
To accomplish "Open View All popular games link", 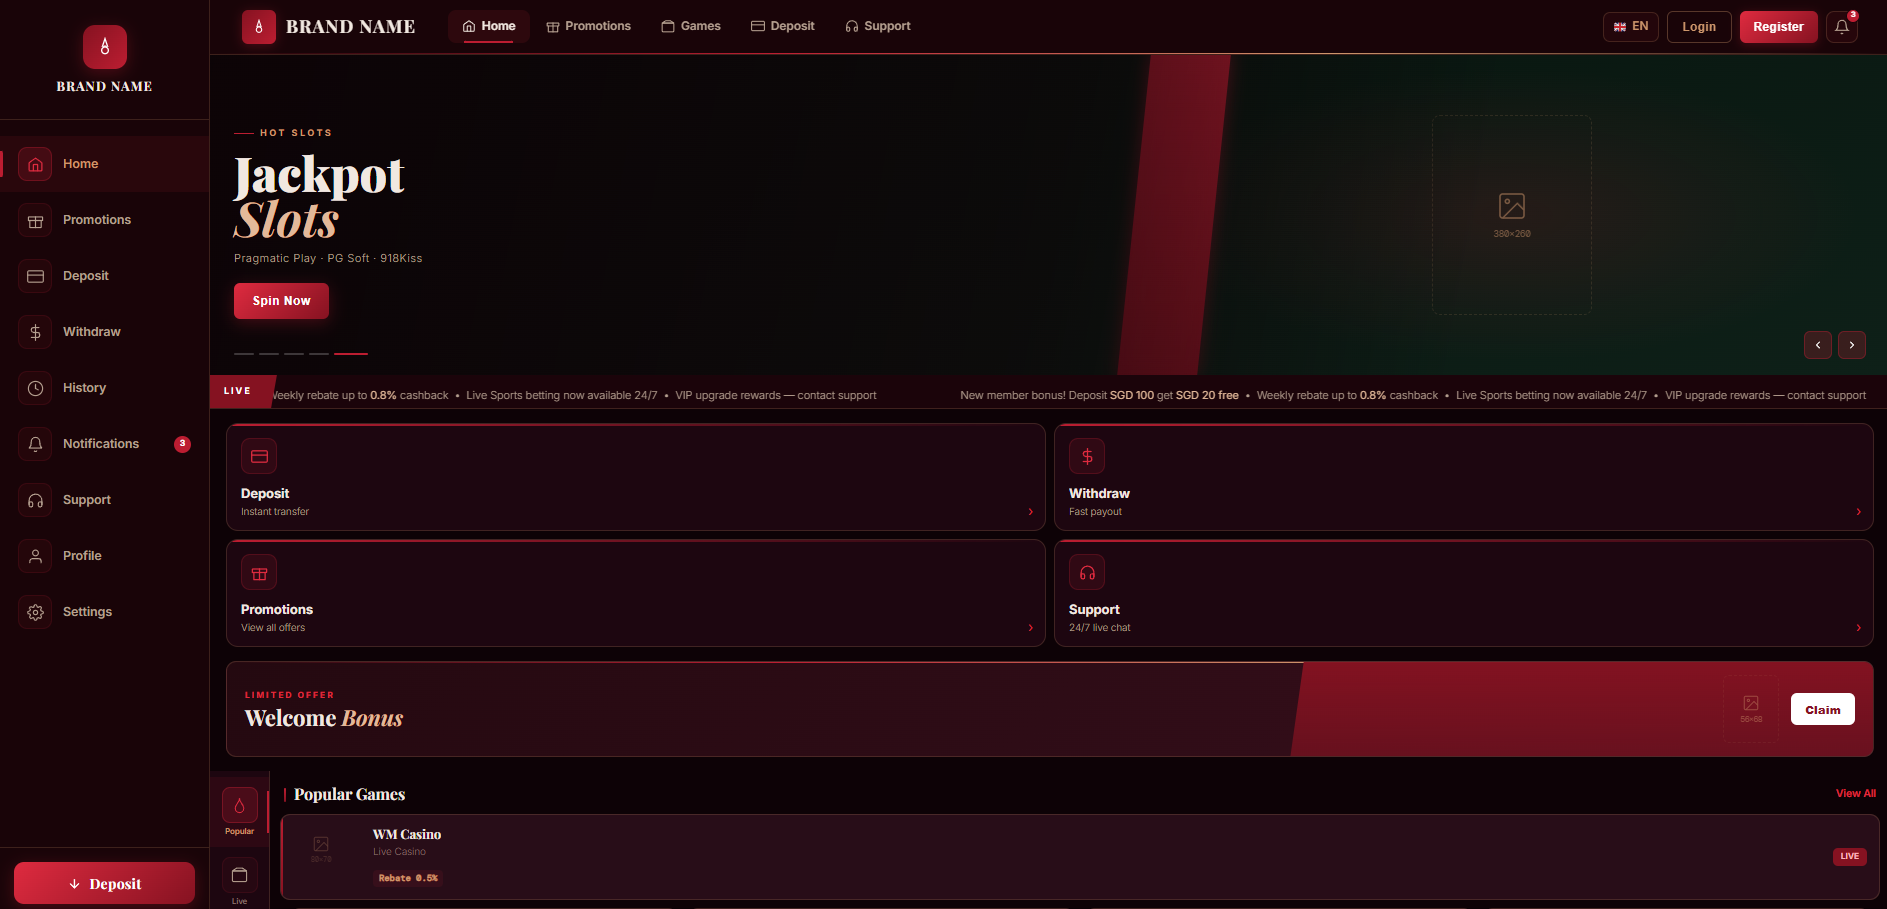I will 1856,794.
